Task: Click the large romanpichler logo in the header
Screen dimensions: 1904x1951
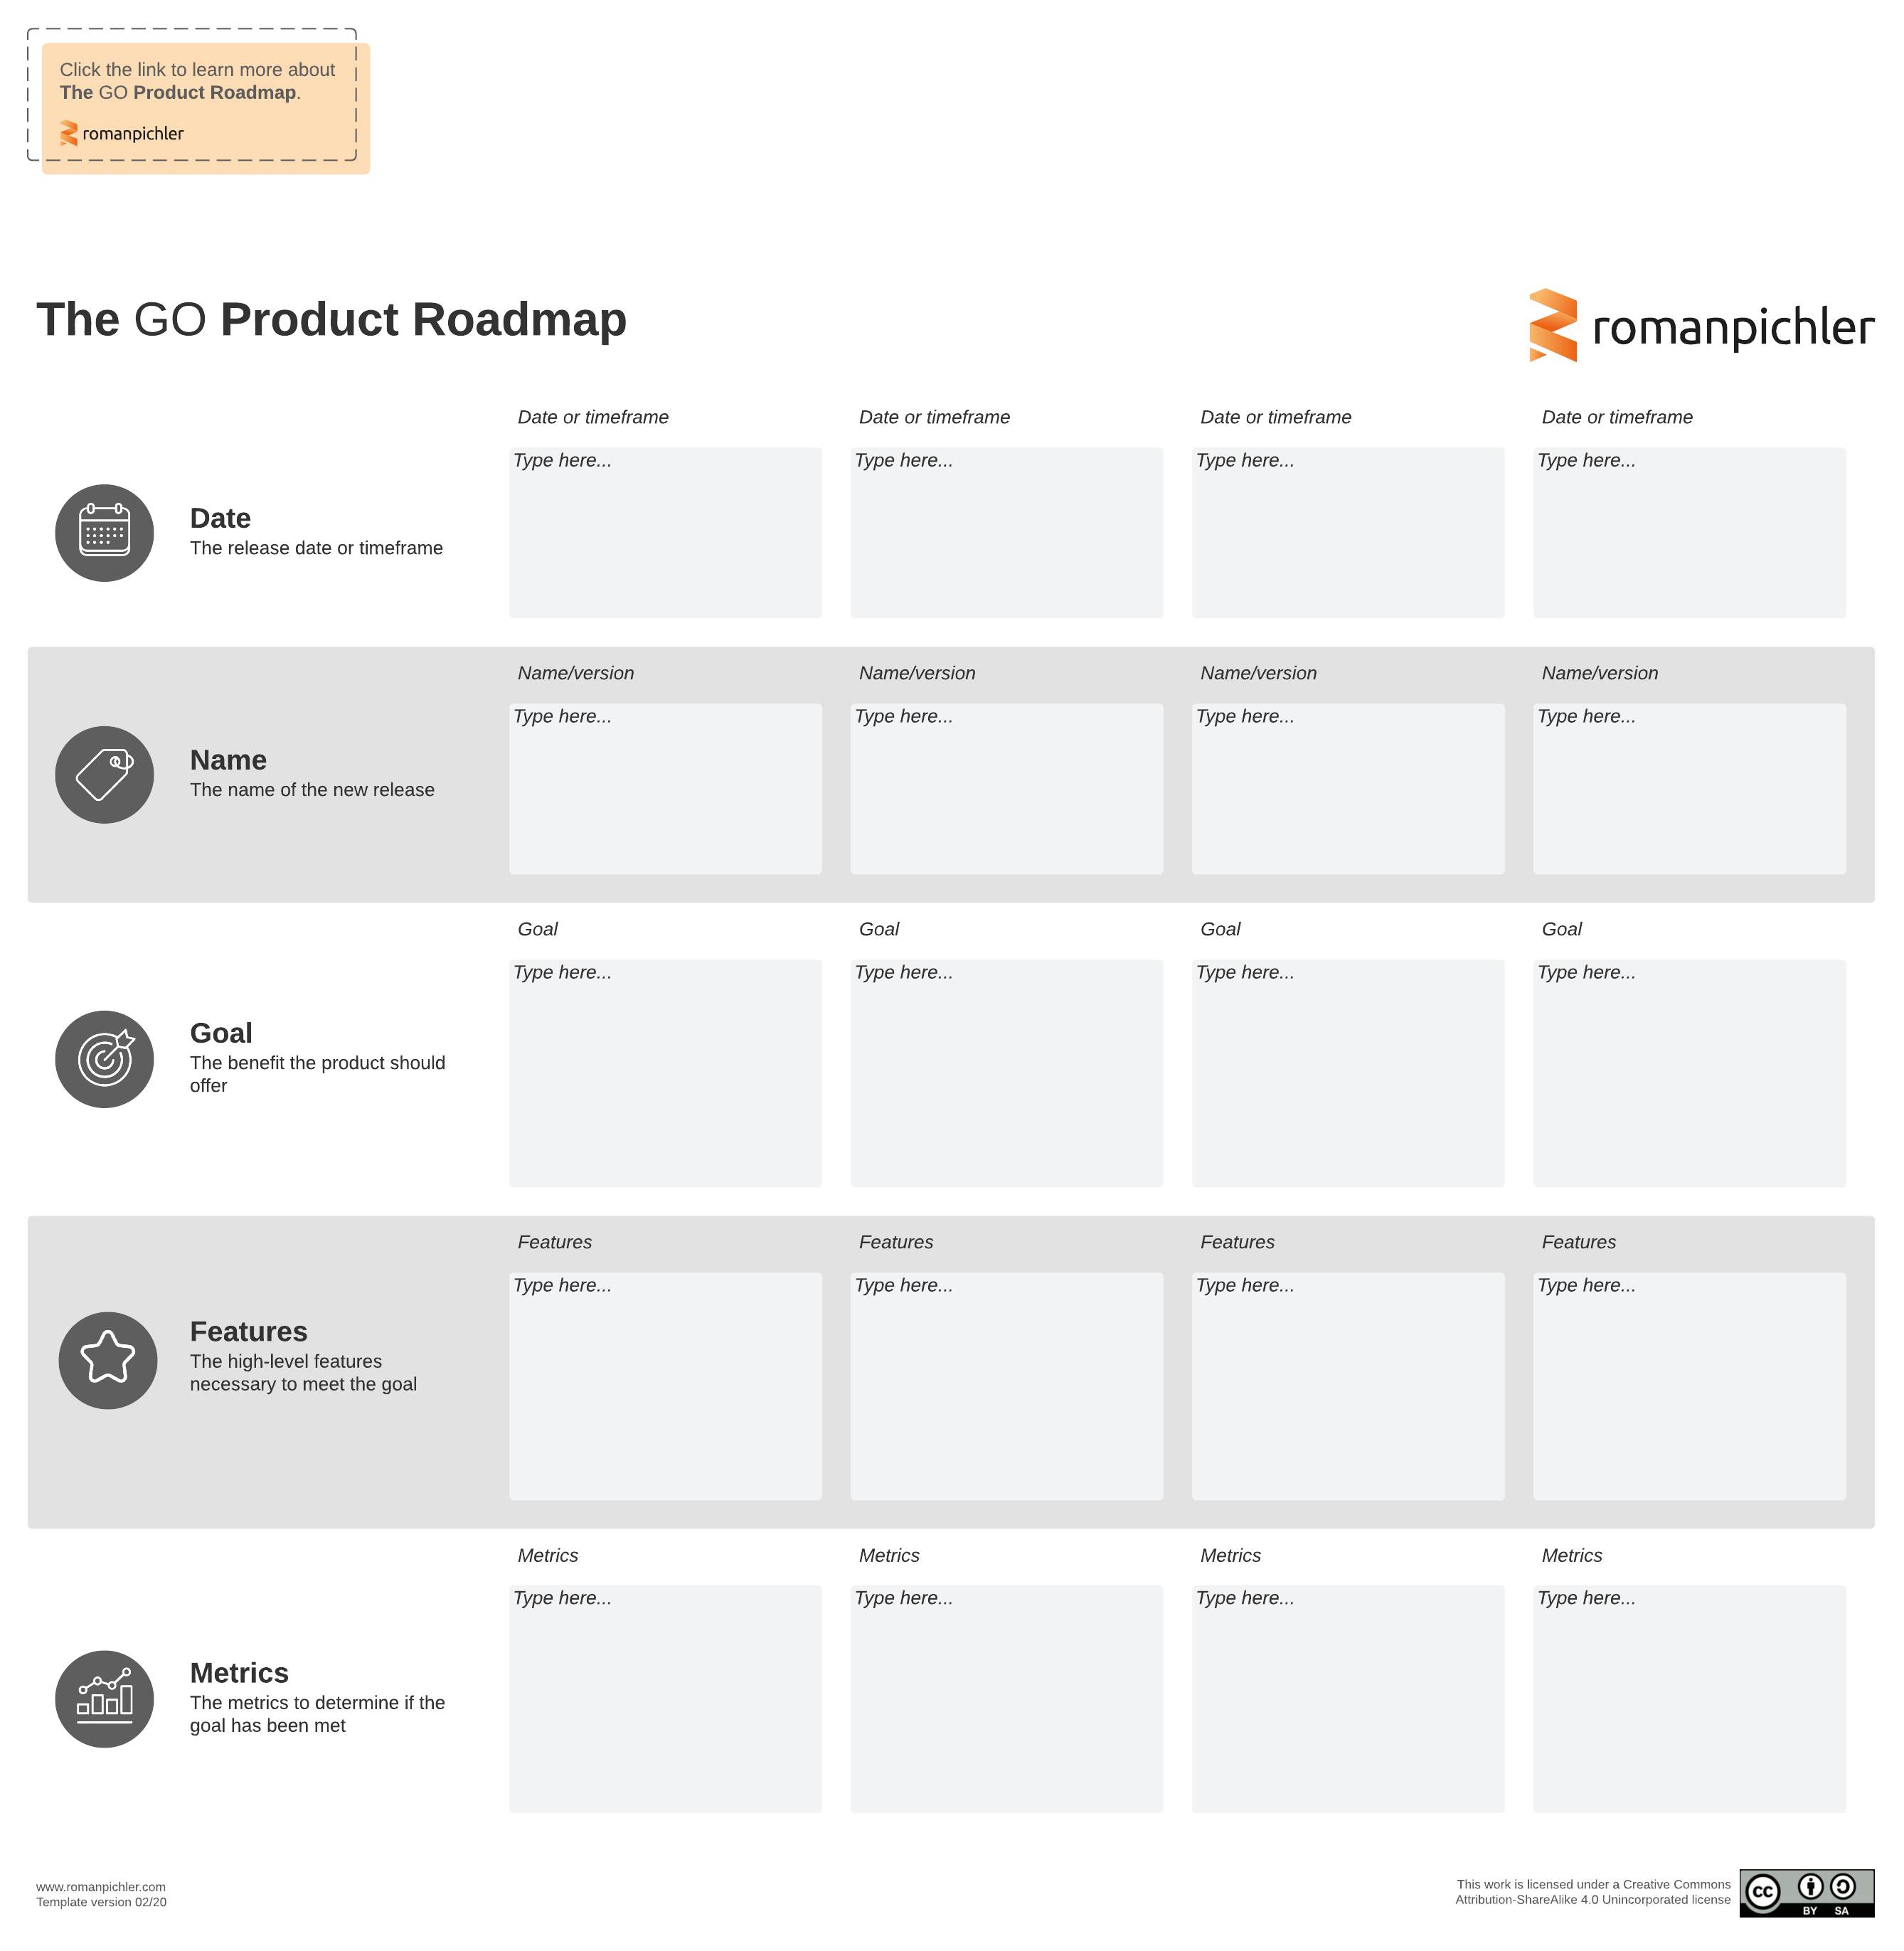Action: coord(1701,326)
